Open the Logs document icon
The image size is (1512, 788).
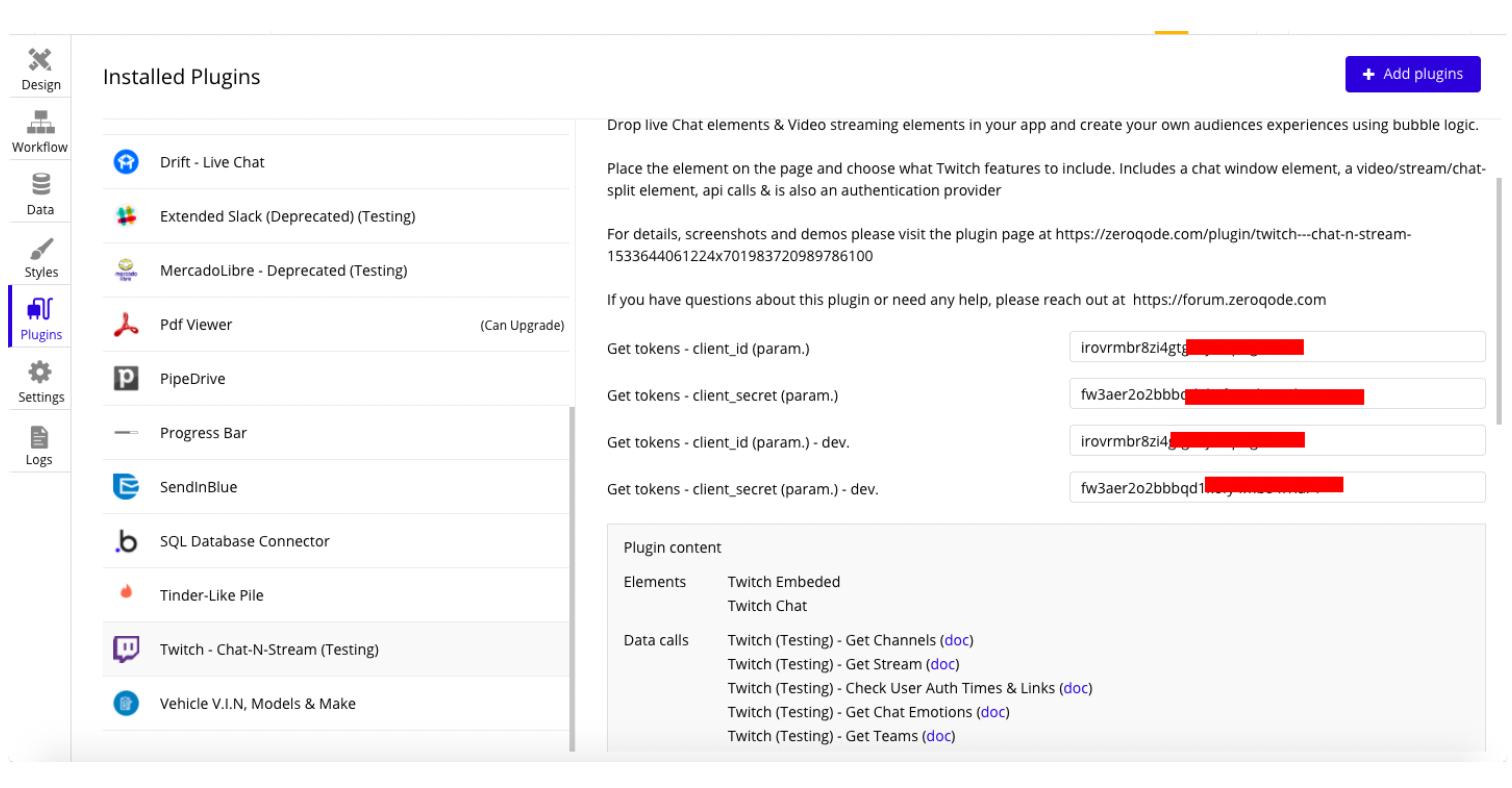pos(40,437)
